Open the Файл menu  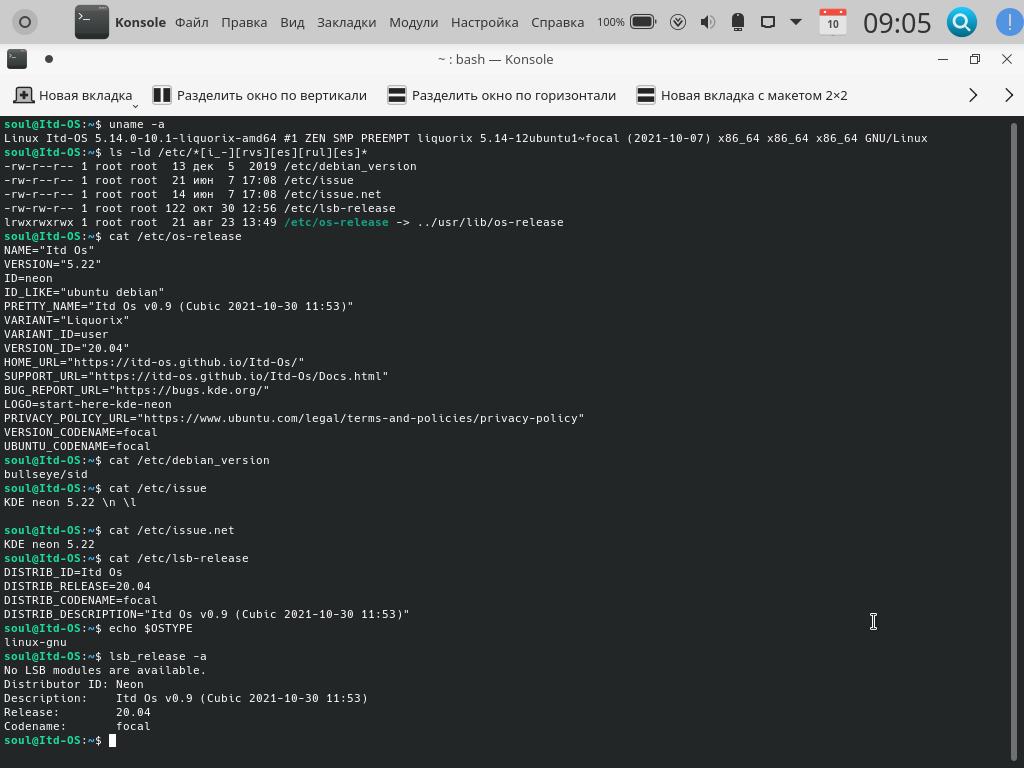pos(191,22)
